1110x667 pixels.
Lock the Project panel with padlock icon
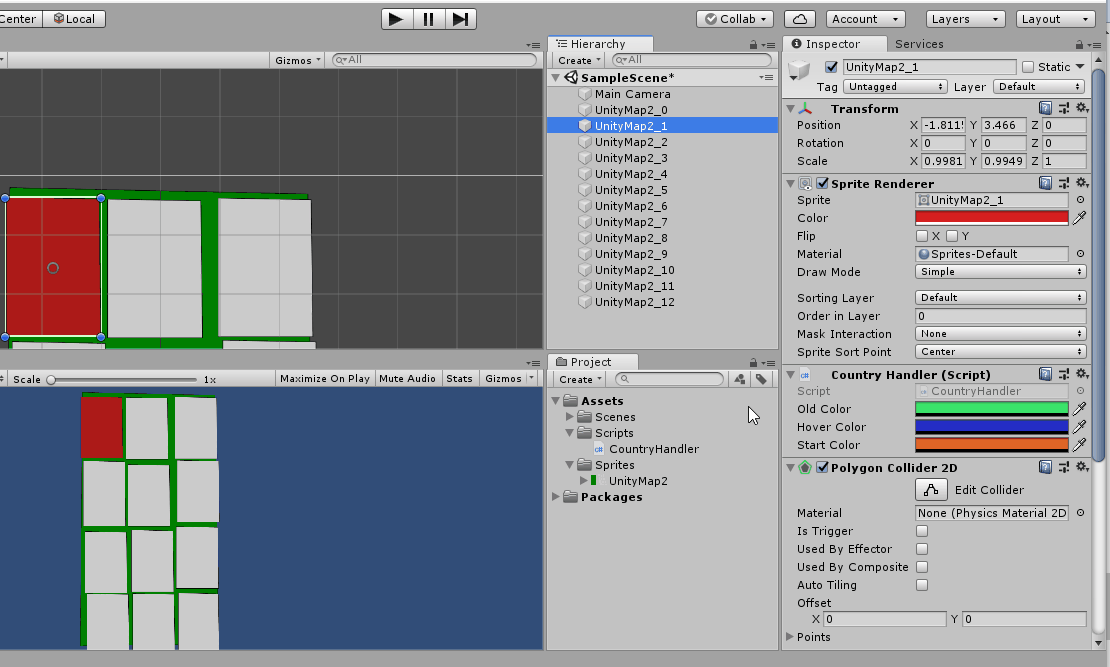(753, 363)
